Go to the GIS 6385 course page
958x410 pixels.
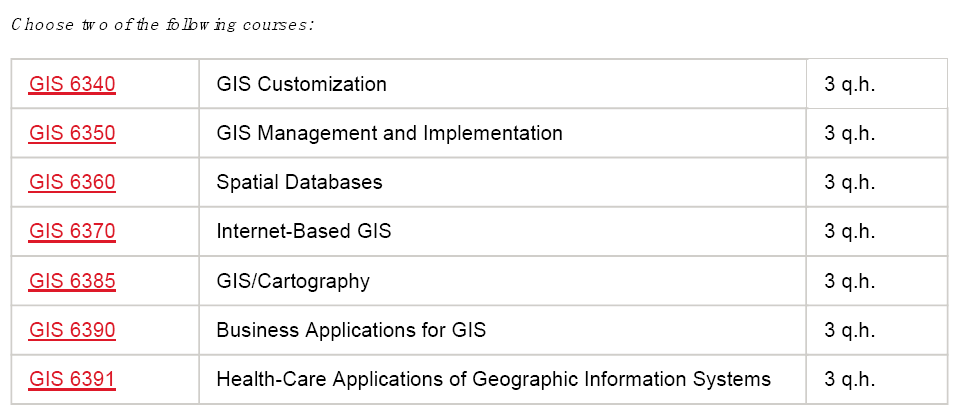point(72,281)
